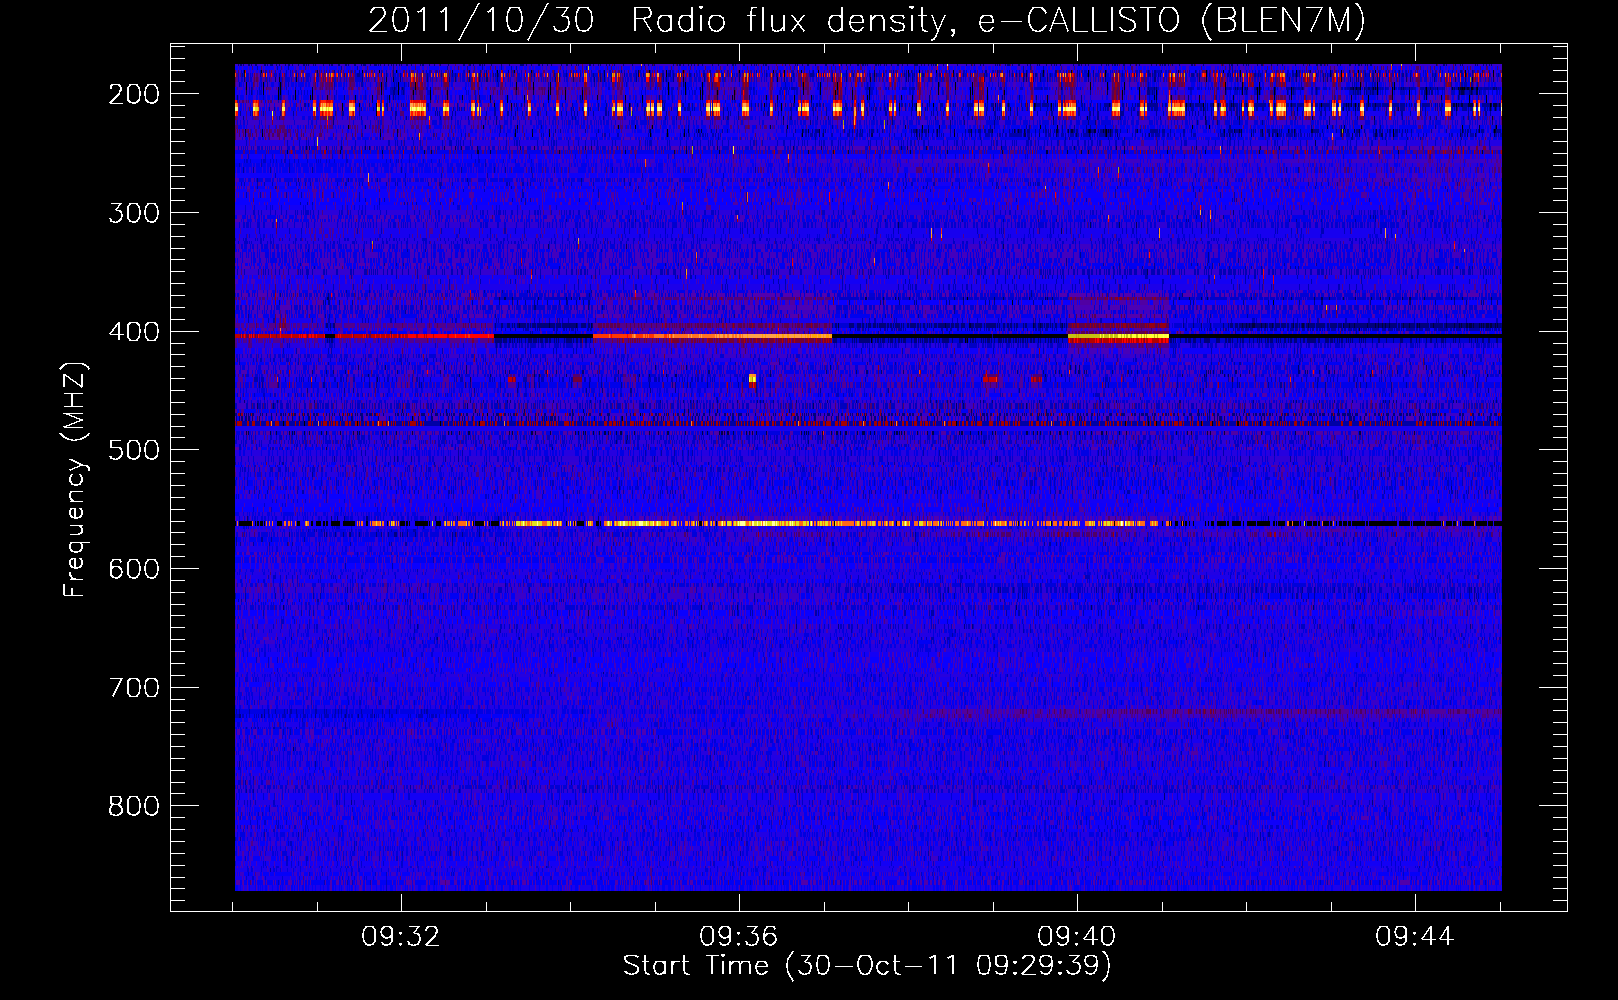This screenshot has width=1618, height=1000.
Task: Click the bright yellow burst spot near 440 MHz
Action: point(752,378)
